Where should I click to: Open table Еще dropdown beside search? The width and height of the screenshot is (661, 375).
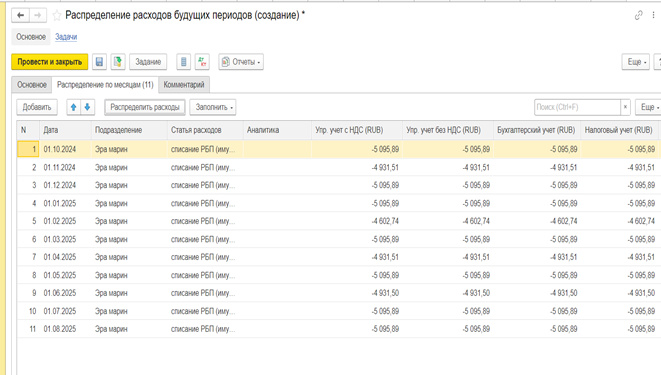[x=648, y=107]
